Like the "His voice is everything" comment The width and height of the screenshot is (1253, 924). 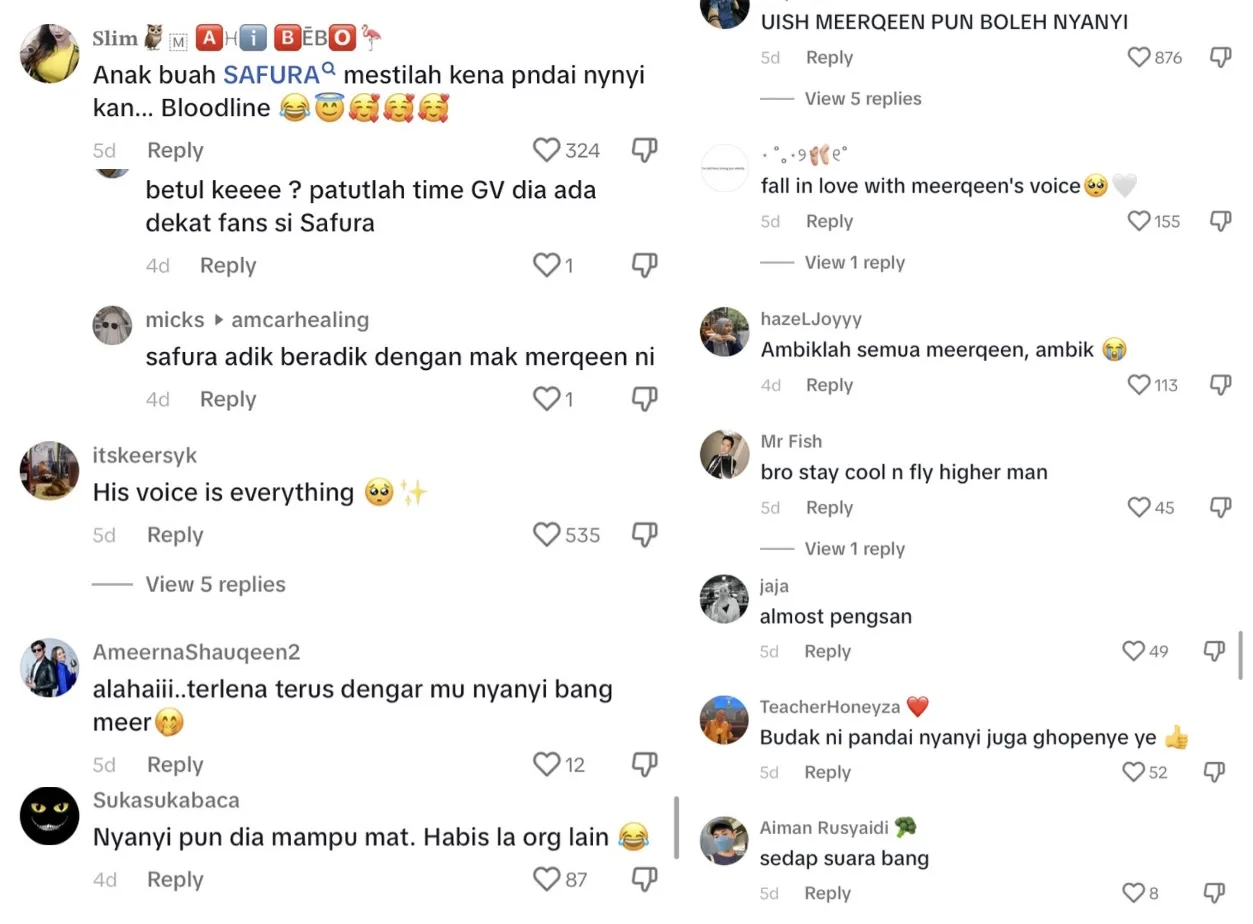[547, 535]
